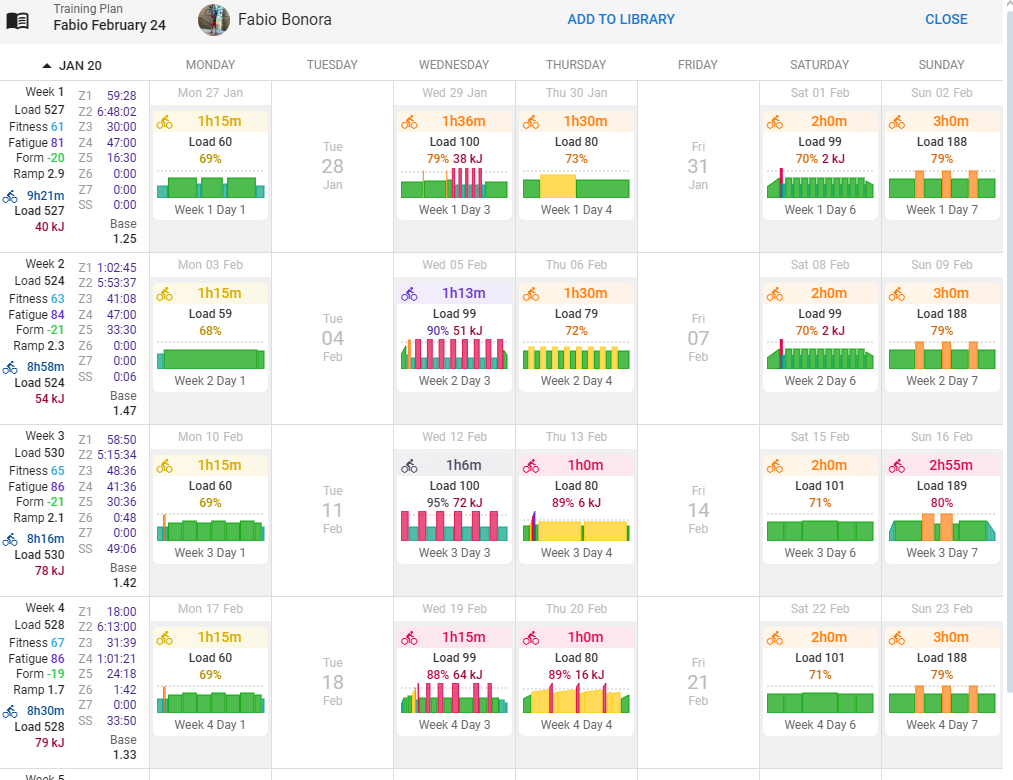Click the blue bike icon in Week 1 summary
Viewport: 1013px width, 780px height.
pos(10,196)
